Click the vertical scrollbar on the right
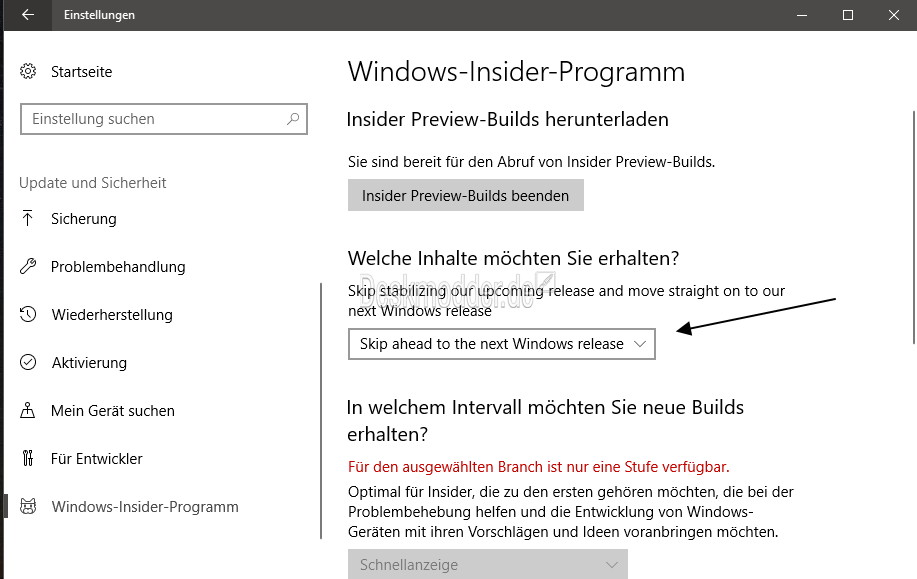The height and width of the screenshot is (579, 917). pyautogui.click(x=914, y=227)
